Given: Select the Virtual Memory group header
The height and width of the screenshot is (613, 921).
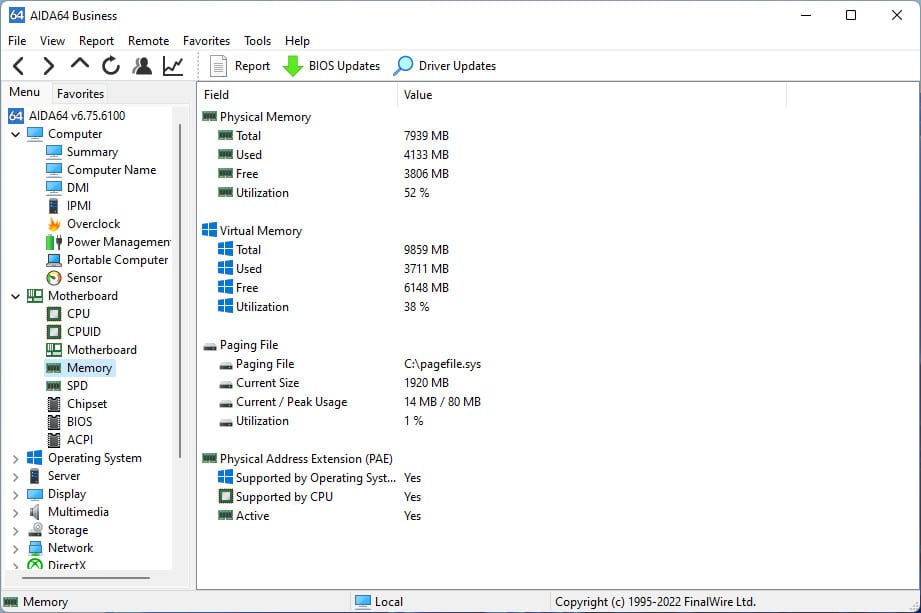Looking at the screenshot, I should [253, 231].
